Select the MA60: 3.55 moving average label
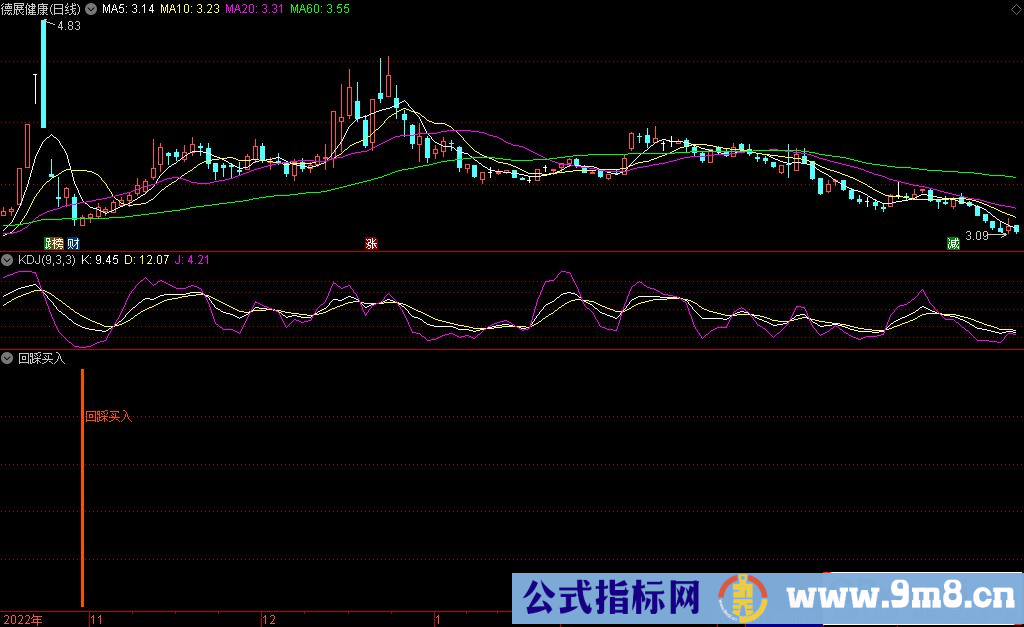Image resolution: width=1024 pixels, height=627 pixels. pos(319,9)
